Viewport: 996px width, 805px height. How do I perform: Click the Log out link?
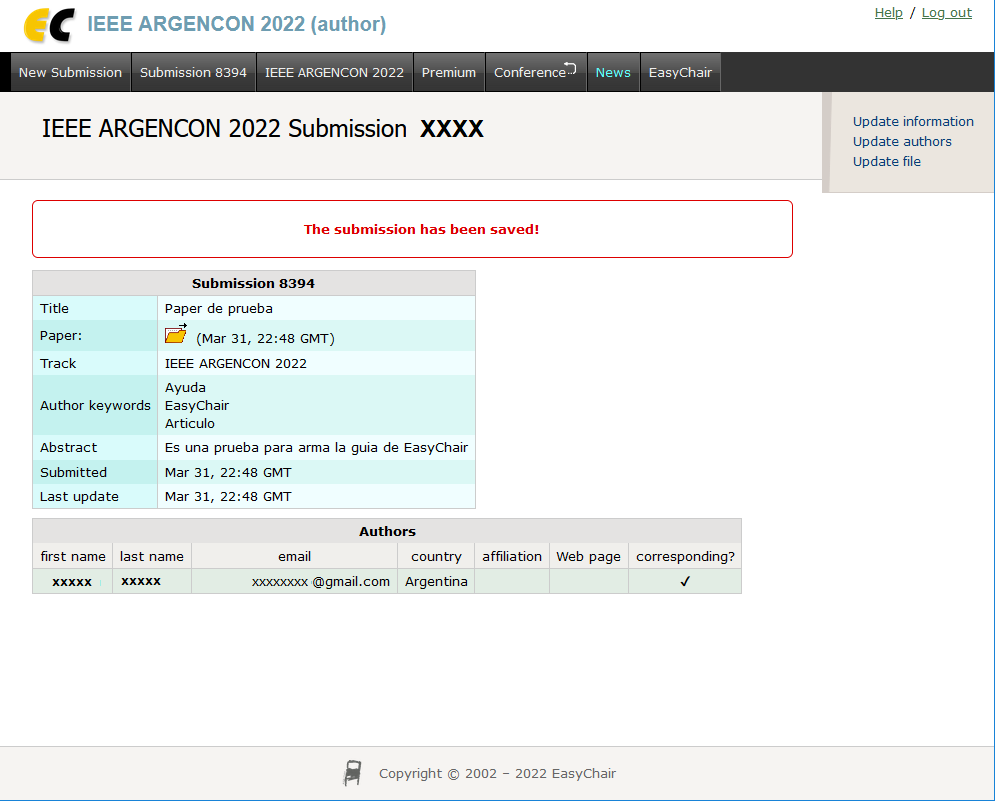946,13
